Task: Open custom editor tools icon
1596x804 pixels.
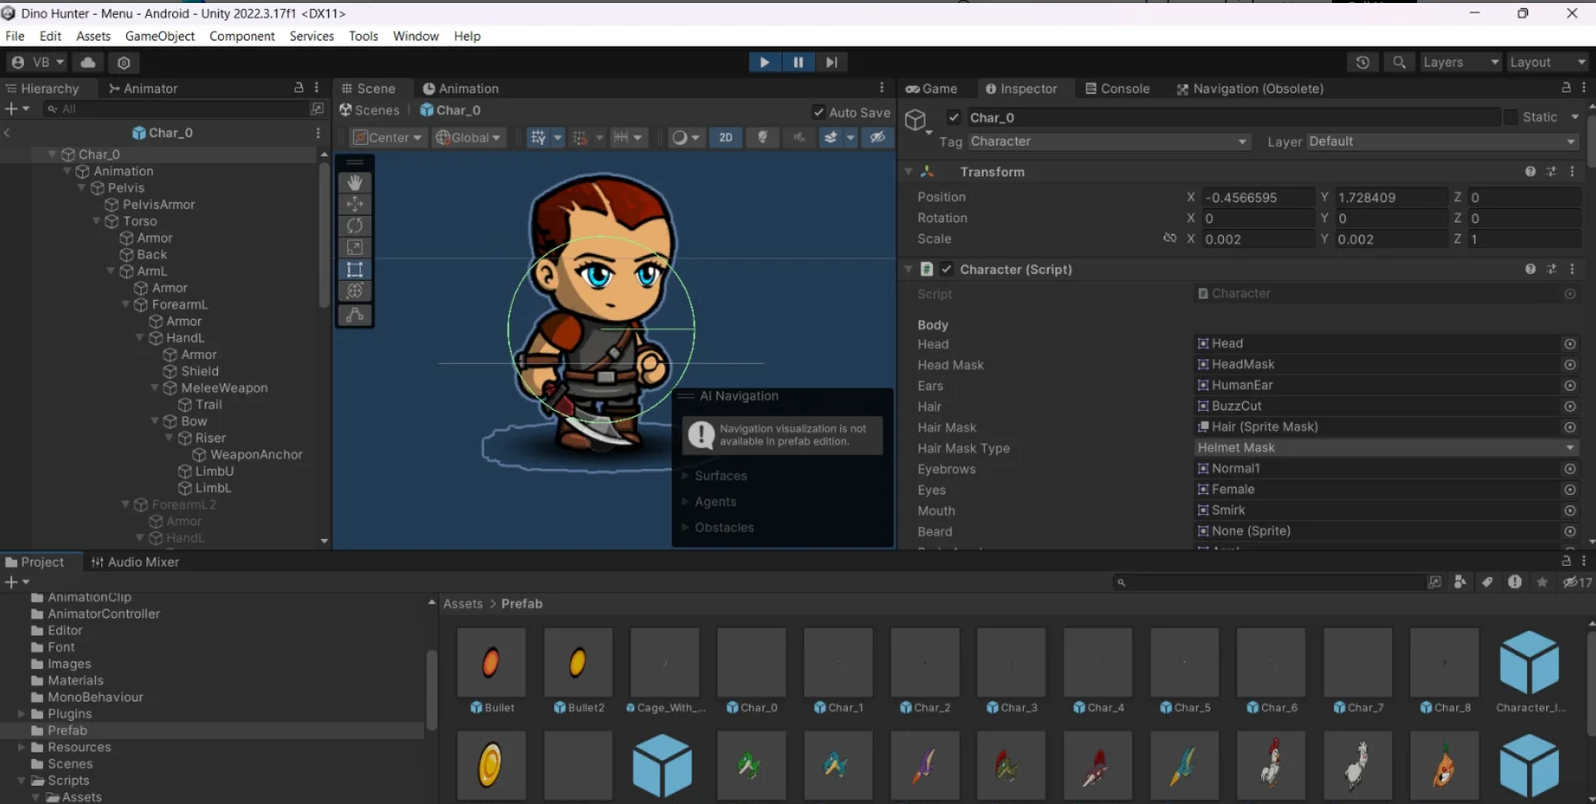Action: (355, 315)
